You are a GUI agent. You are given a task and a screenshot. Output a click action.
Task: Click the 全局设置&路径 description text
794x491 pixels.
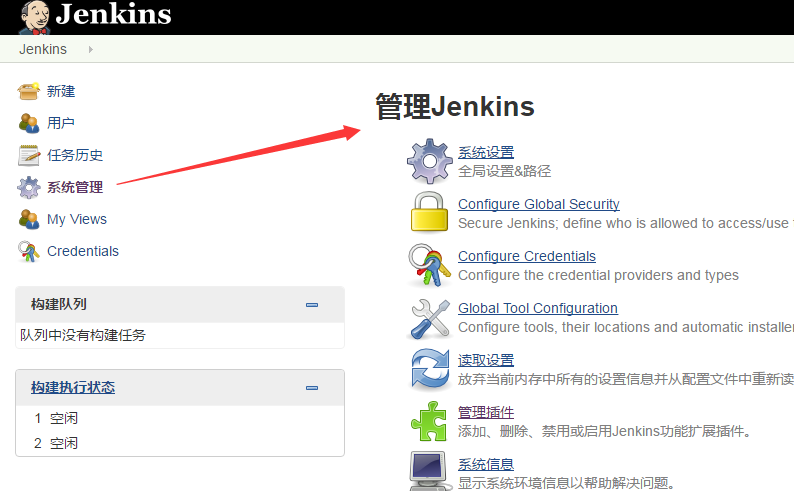tap(504, 171)
